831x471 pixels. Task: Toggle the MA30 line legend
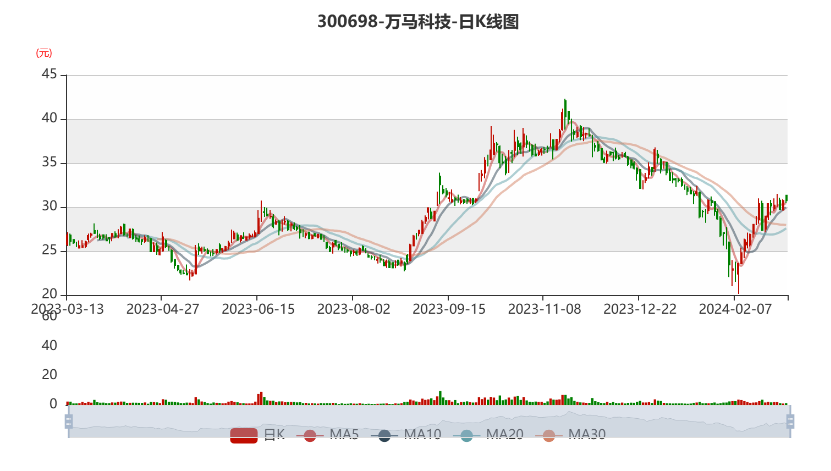point(570,435)
